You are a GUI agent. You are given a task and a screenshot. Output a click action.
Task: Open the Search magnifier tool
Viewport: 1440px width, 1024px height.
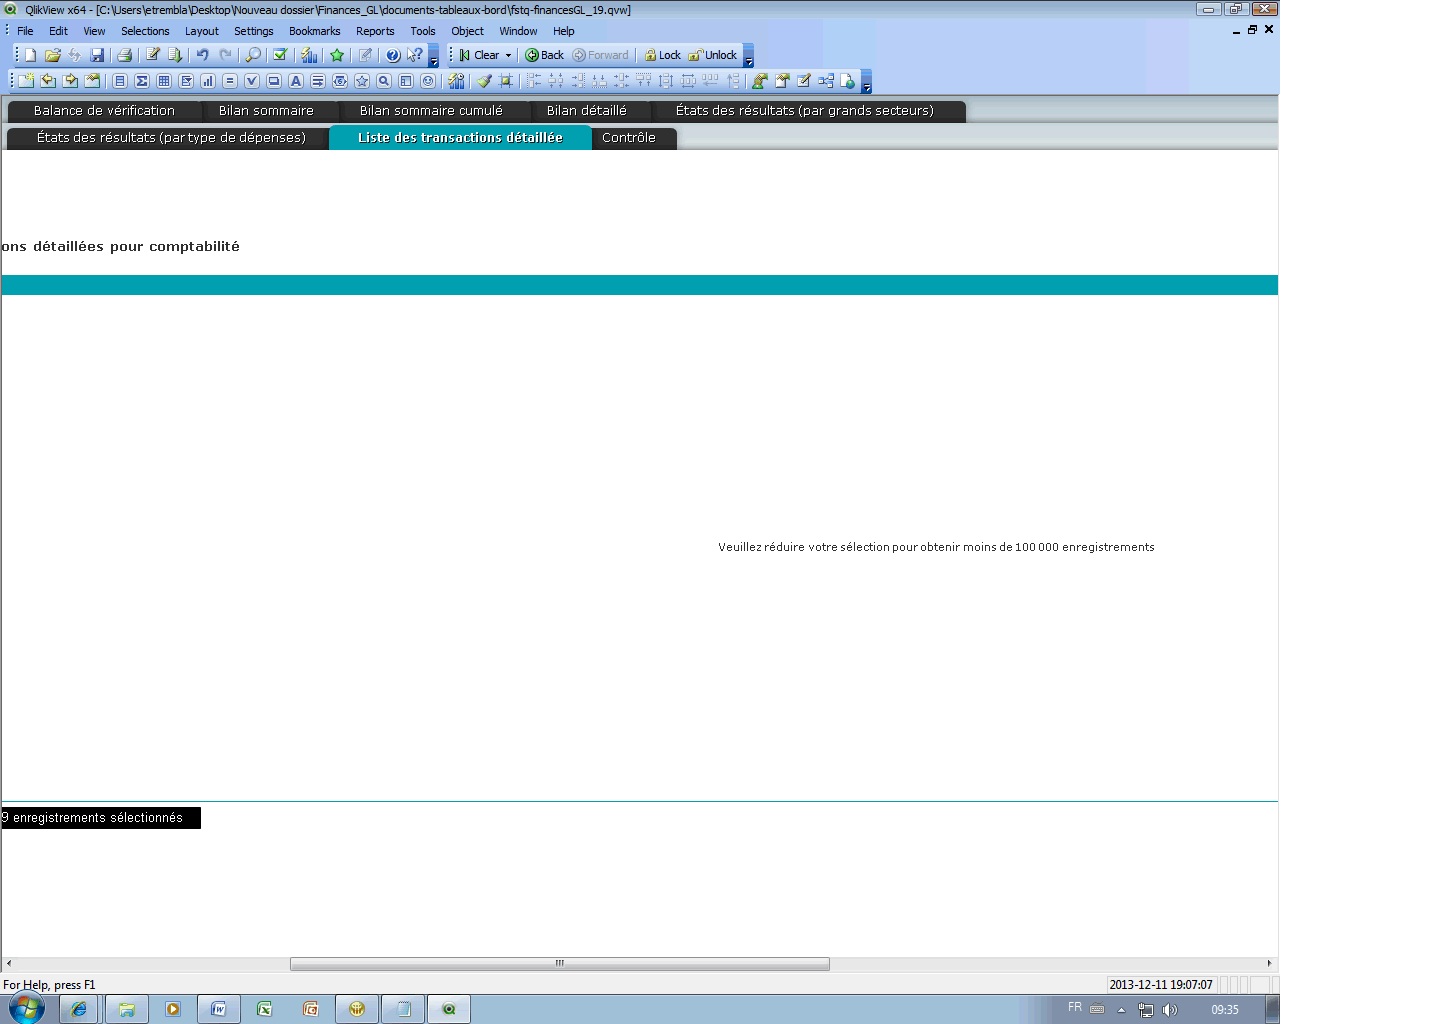pos(253,55)
